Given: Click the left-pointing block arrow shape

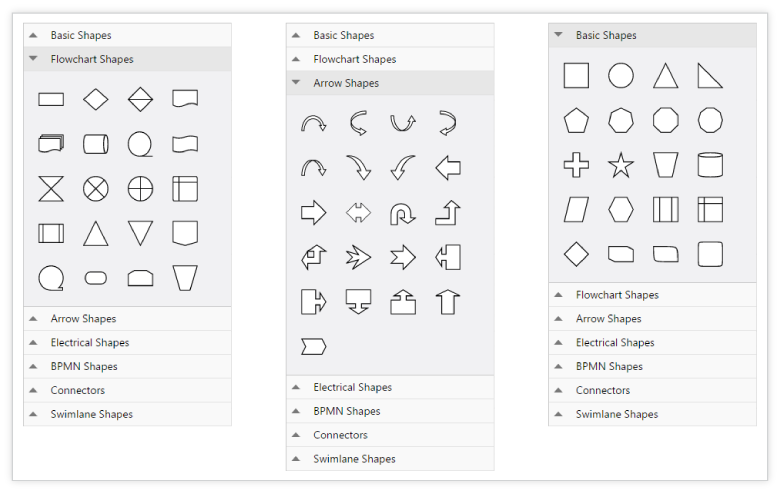Looking at the screenshot, I should [448, 167].
